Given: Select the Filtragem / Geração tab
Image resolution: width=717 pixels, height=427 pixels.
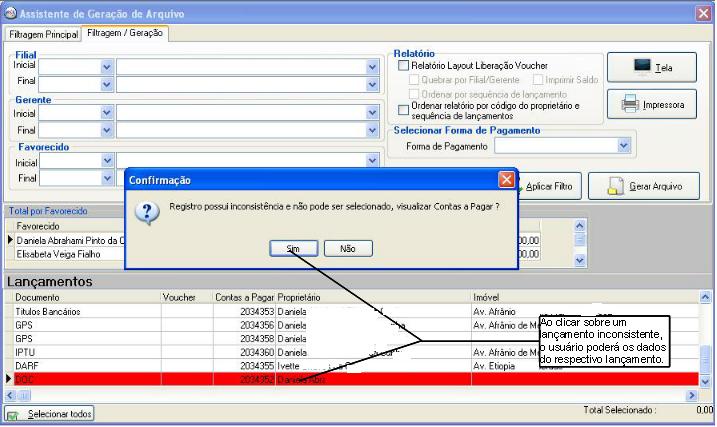Looking at the screenshot, I should tap(125, 33).
